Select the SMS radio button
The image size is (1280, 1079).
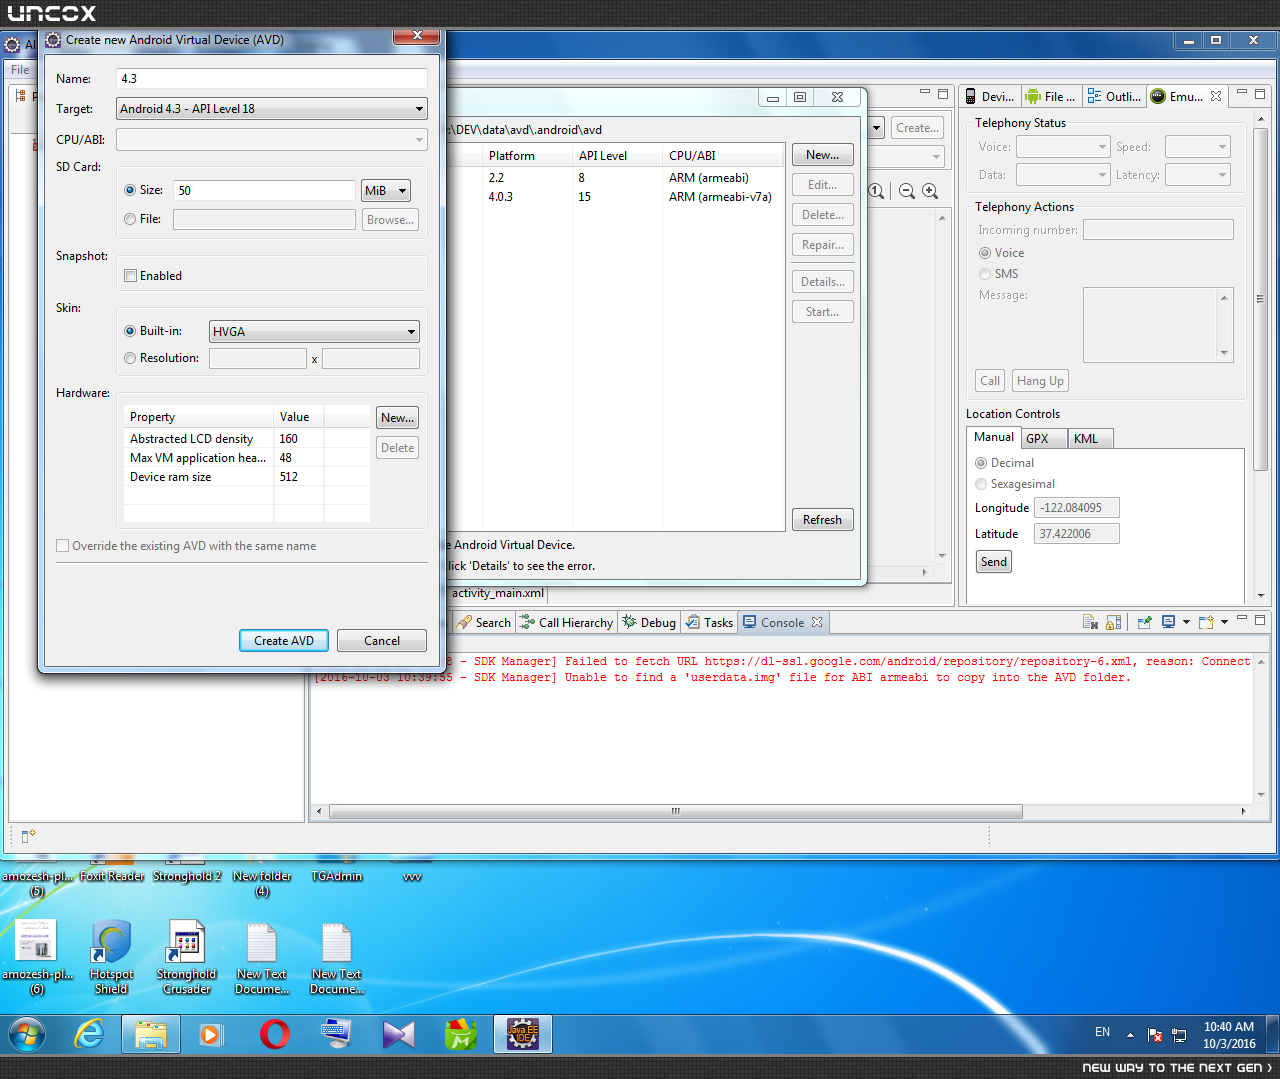tap(985, 274)
